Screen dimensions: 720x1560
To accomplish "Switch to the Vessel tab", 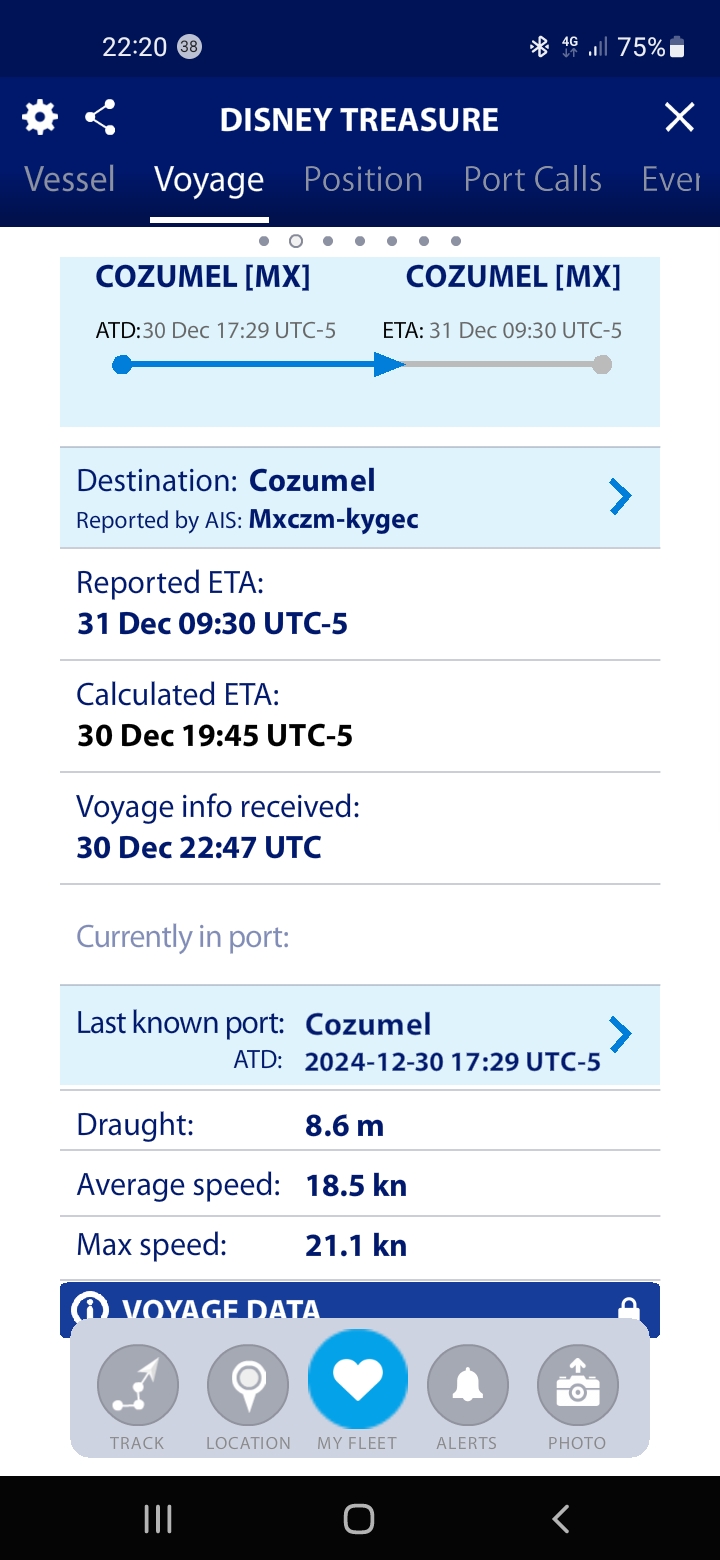I will point(70,179).
